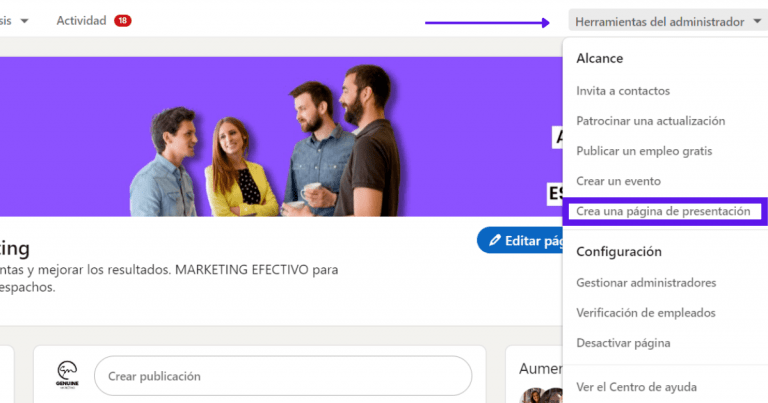This screenshot has width=768, height=403.
Task: Expand the dropdown arrow left of Actividad
Action: 24,21
